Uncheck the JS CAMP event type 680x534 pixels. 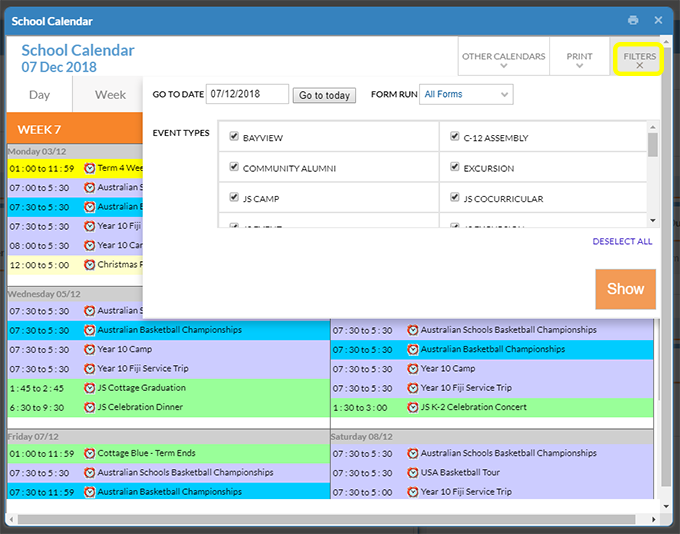tap(234, 197)
